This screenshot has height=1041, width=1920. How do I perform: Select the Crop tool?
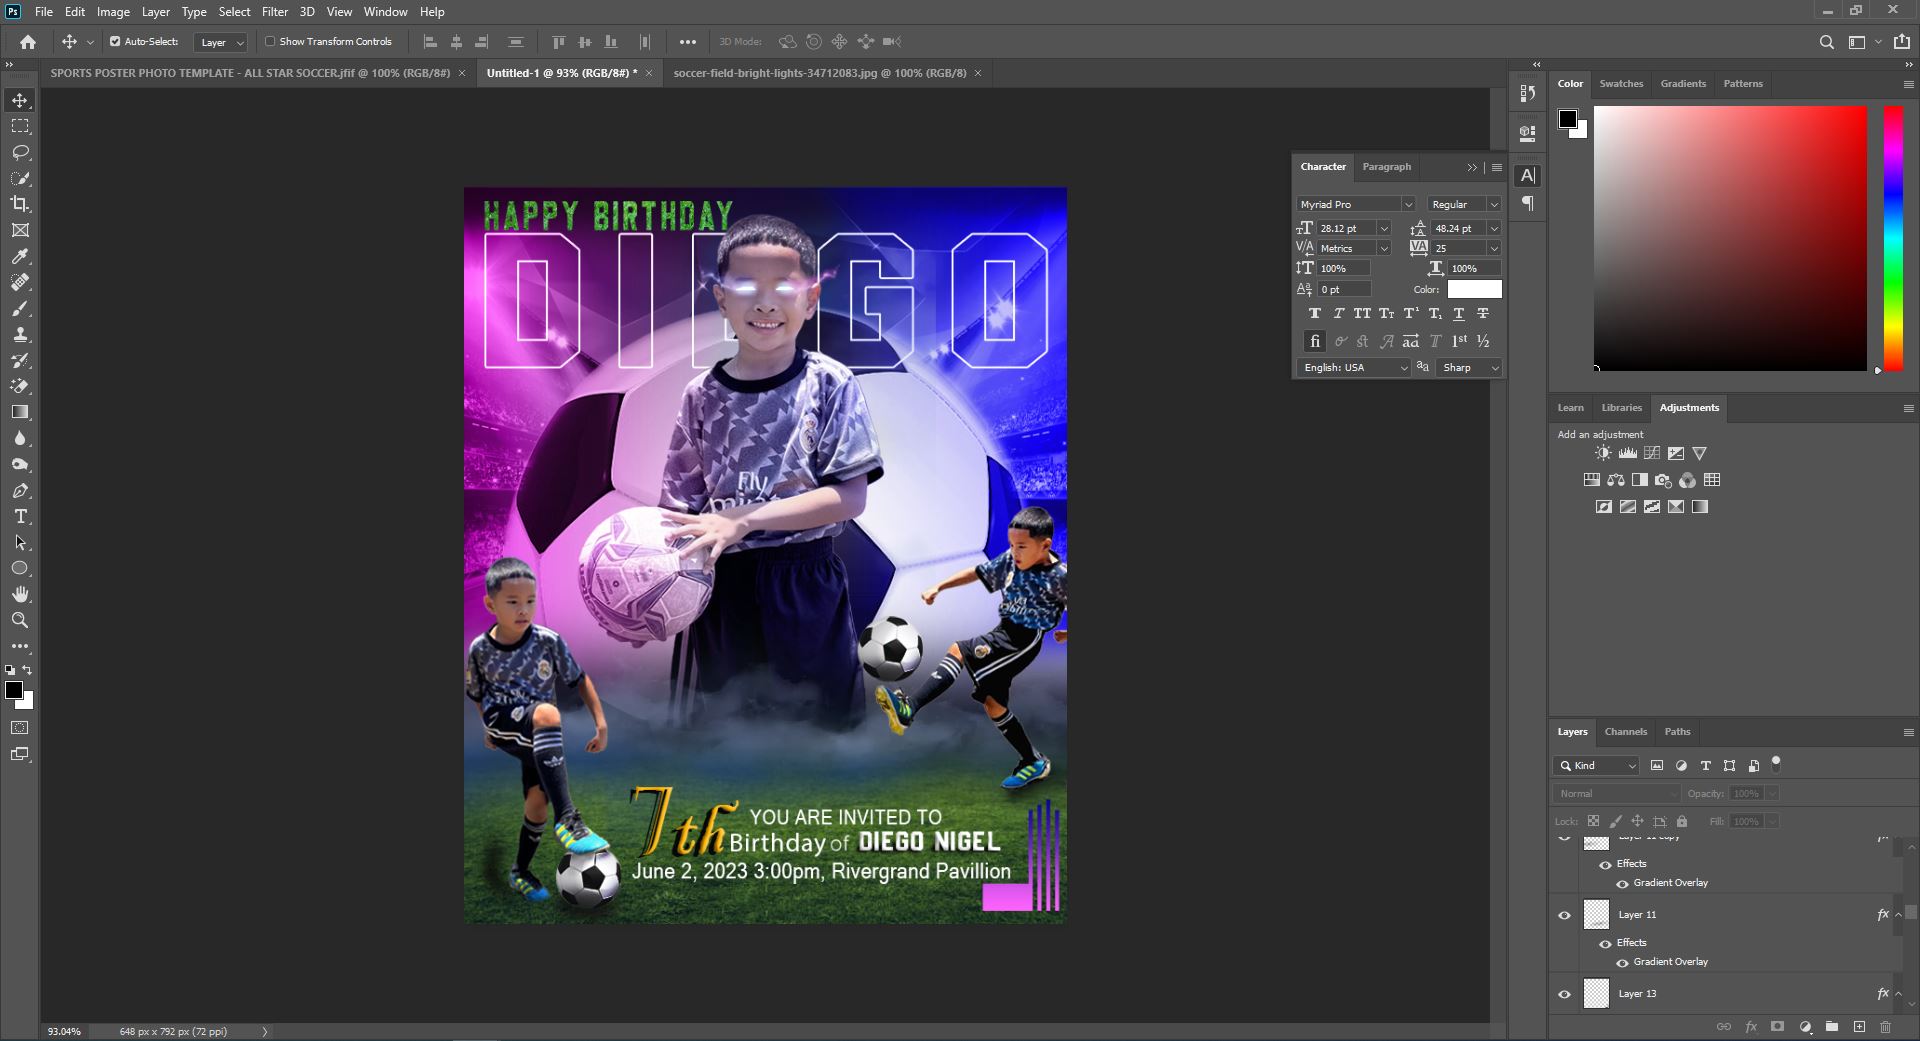(20, 204)
